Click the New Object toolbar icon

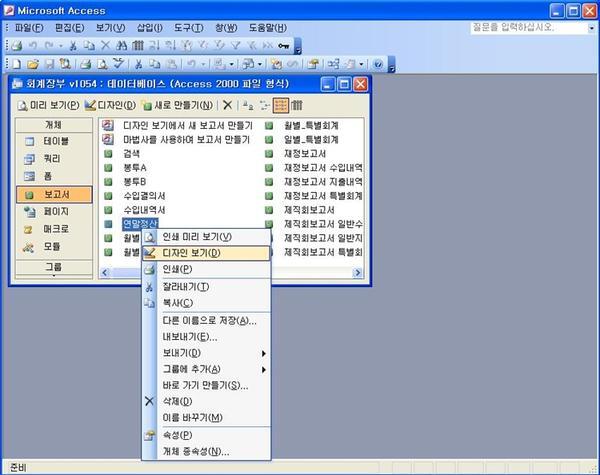pyautogui.click(x=350, y=64)
